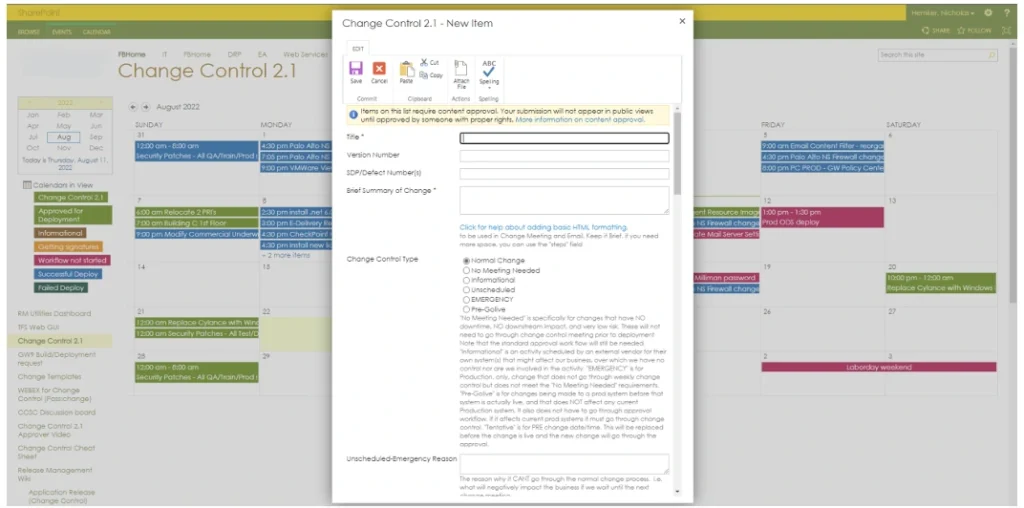
Task: Select the No Meeting Needed option
Action: pos(466,270)
